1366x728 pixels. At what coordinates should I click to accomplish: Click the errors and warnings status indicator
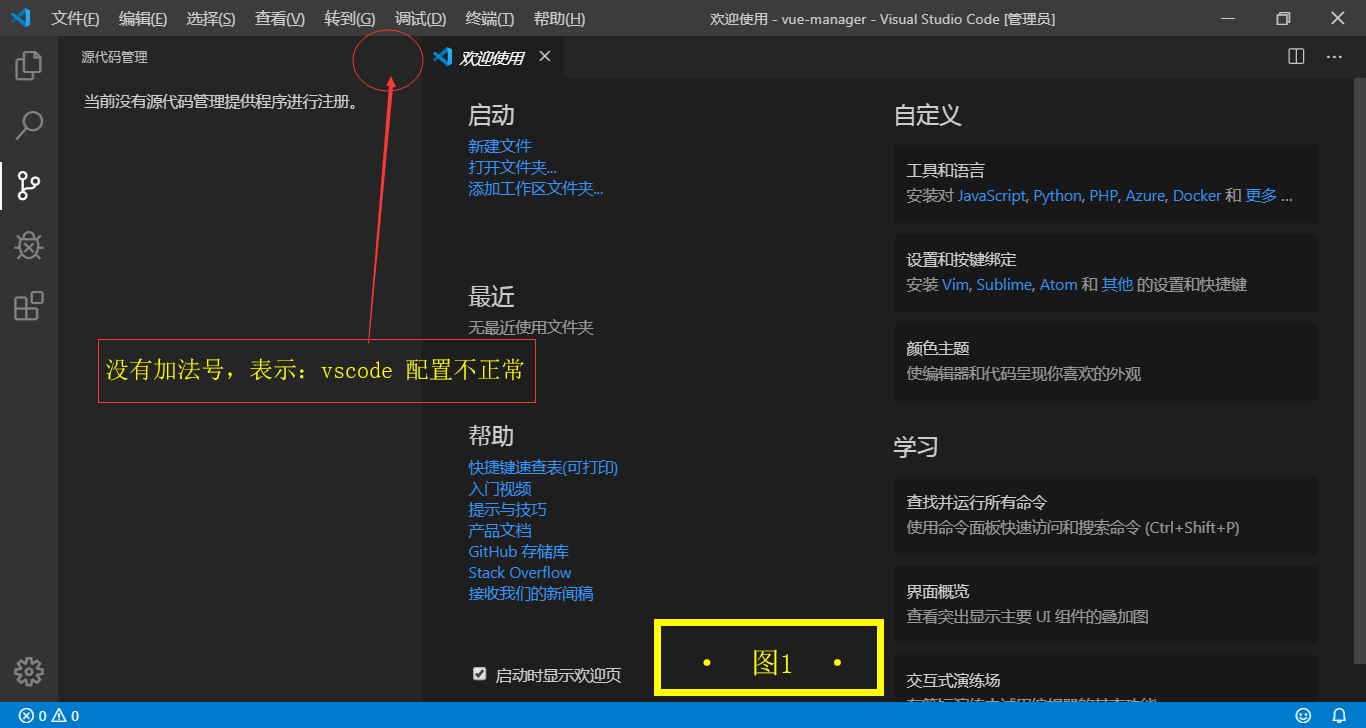coord(49,716)
